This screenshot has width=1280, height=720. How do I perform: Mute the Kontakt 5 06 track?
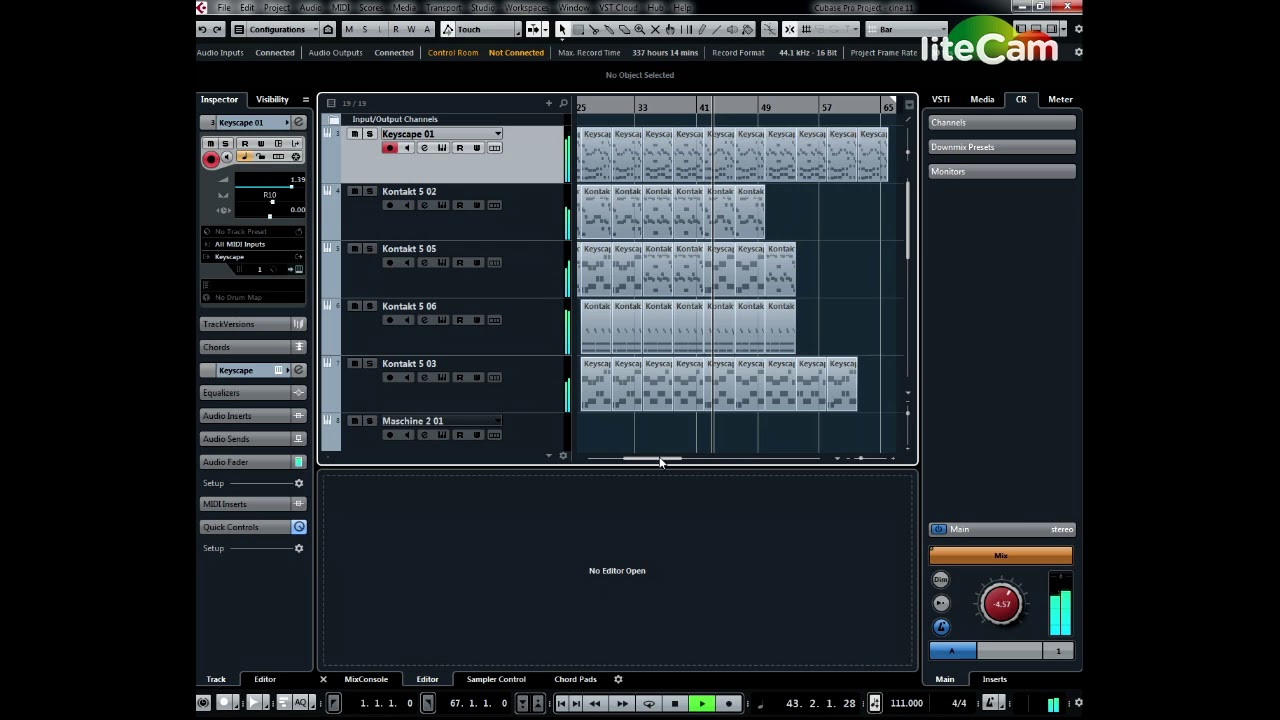pyautogui.click(x=354, y=306)
